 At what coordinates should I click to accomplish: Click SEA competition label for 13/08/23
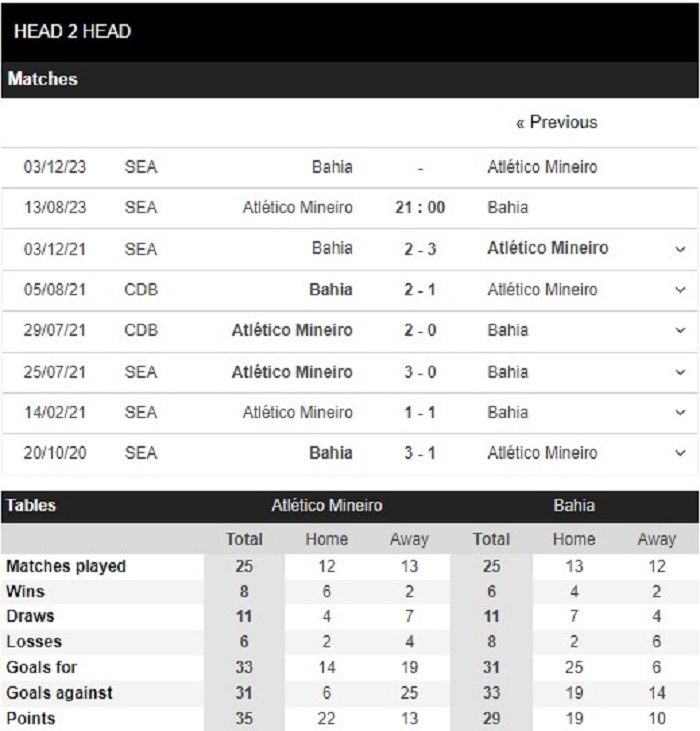pos(141,207)
